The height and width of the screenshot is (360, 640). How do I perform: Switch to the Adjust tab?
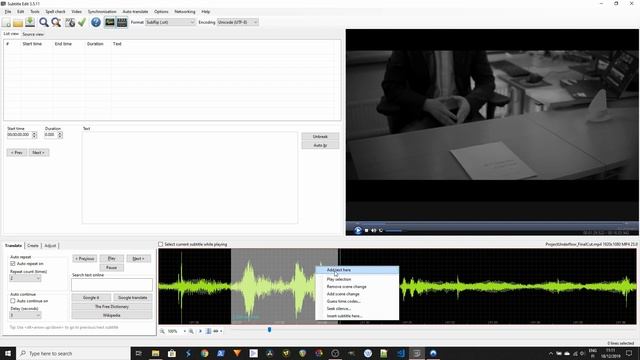coord(50,246)
